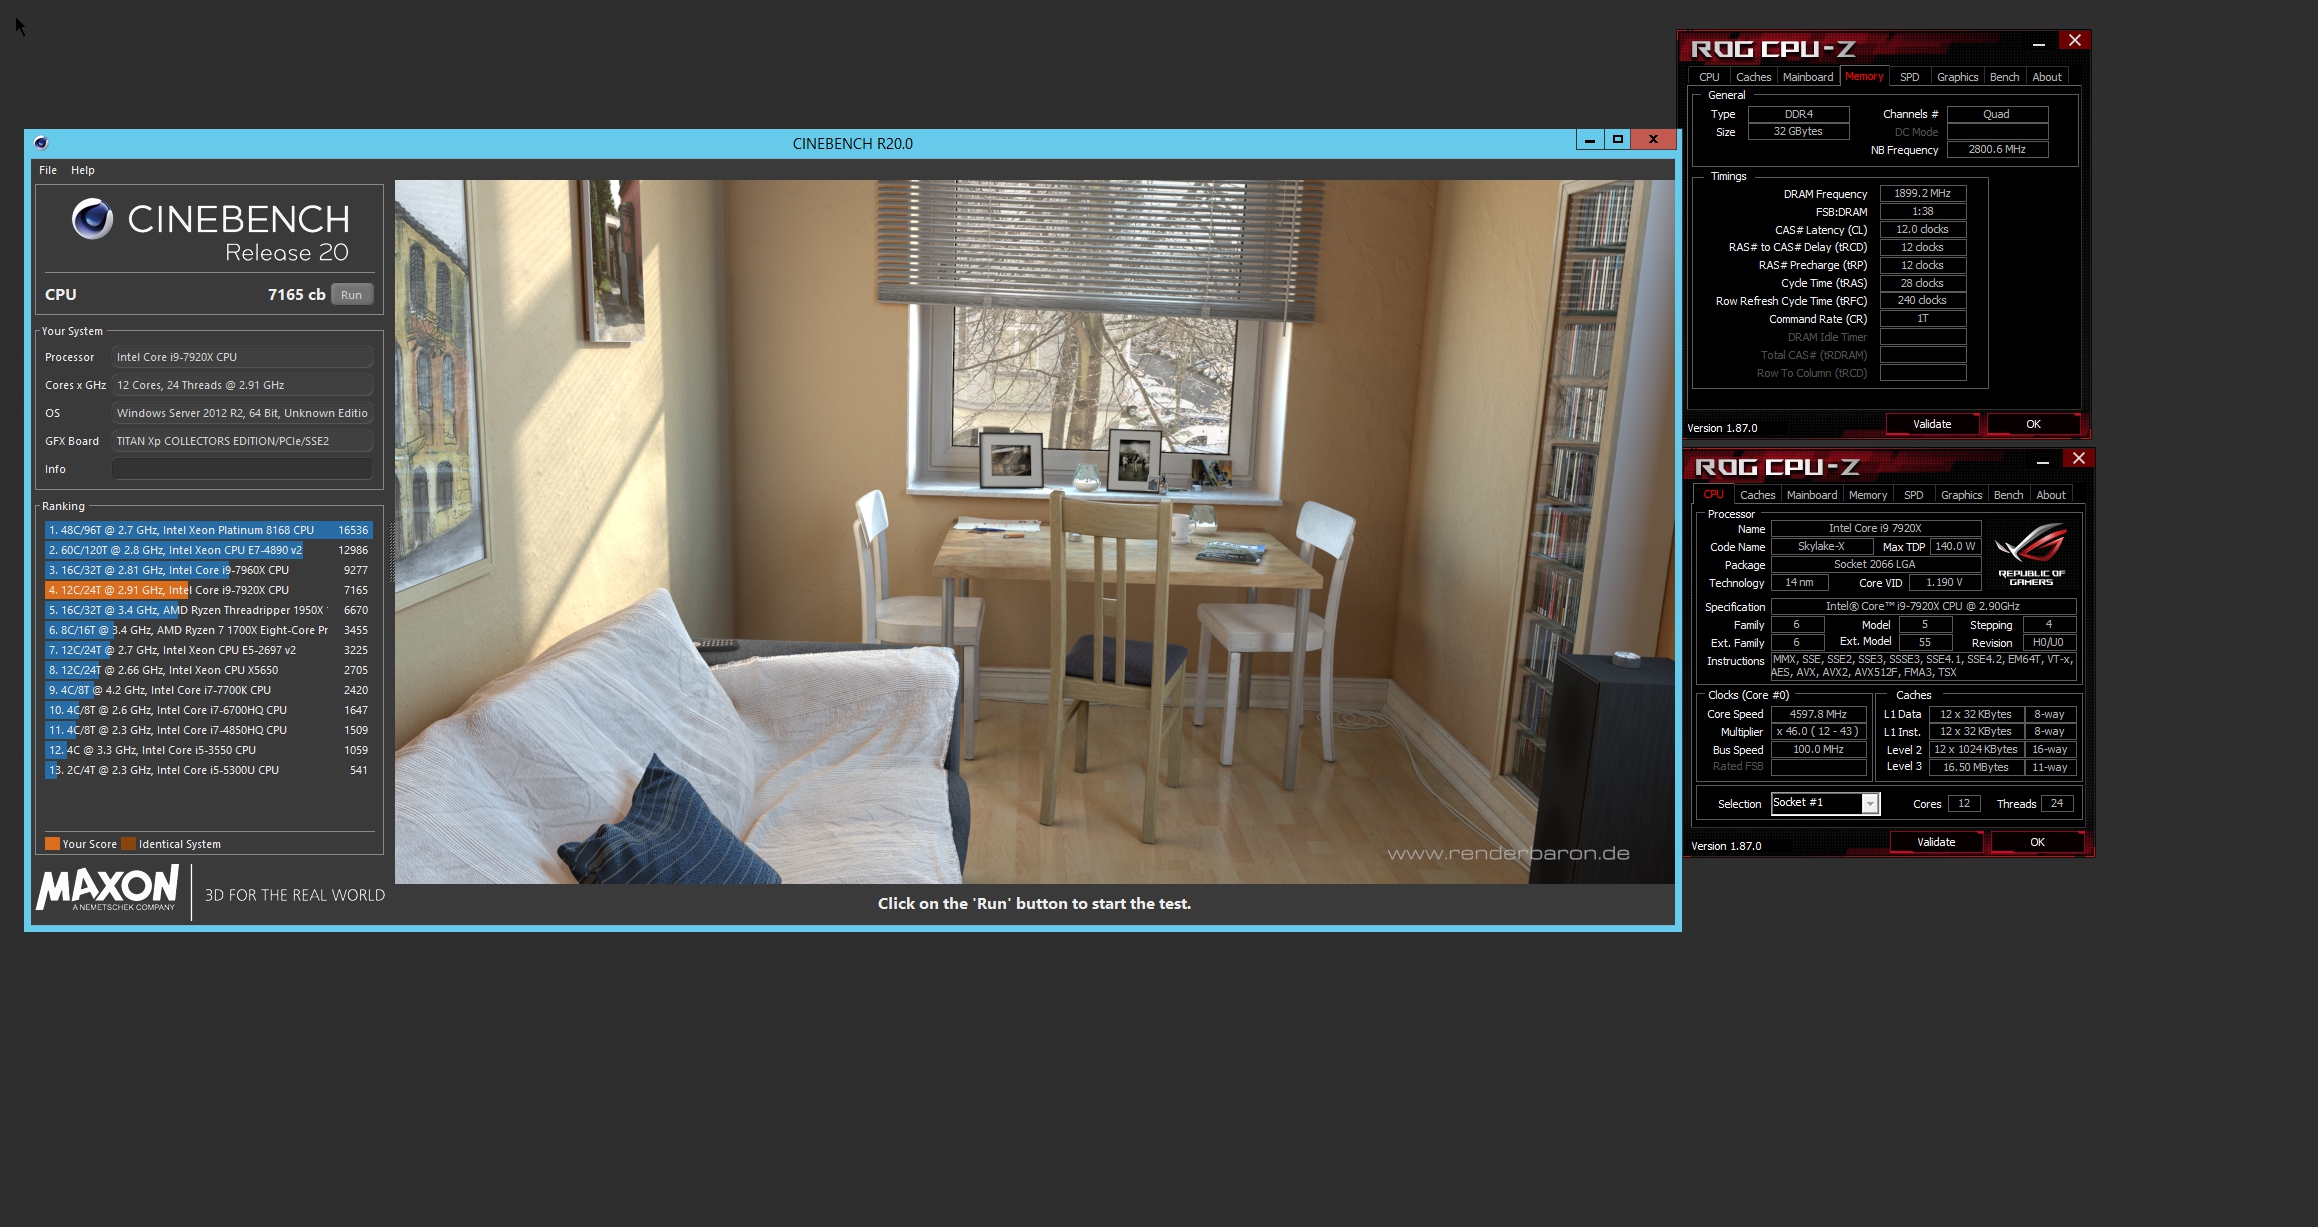Select ranking row Intel Core i5-3550

click(x=208, y=750)
